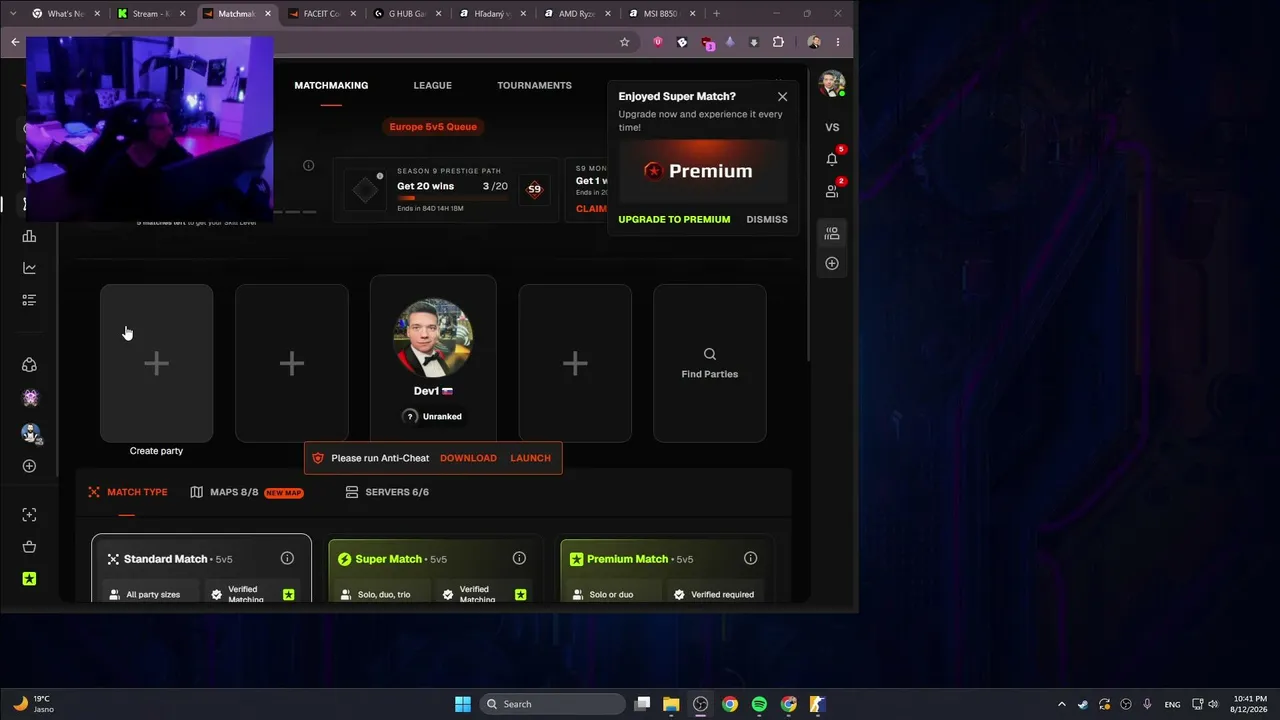Click the info icon on Premium Match card
The height and width of the screenshot is (720, 1280).
[x=750, y=558]
